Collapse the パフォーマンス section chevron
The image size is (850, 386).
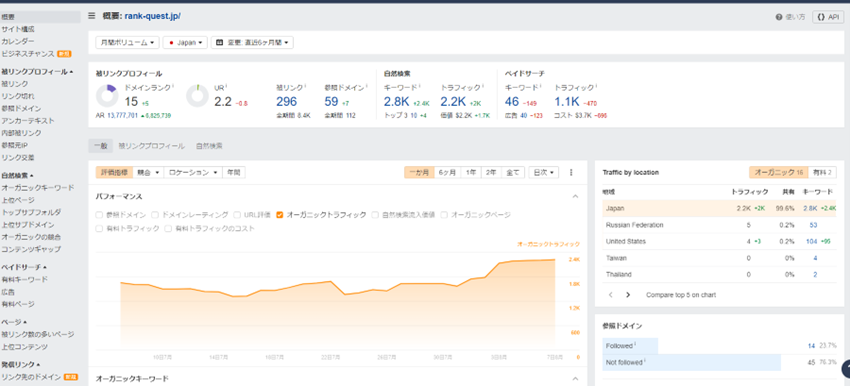pos(575,197)
